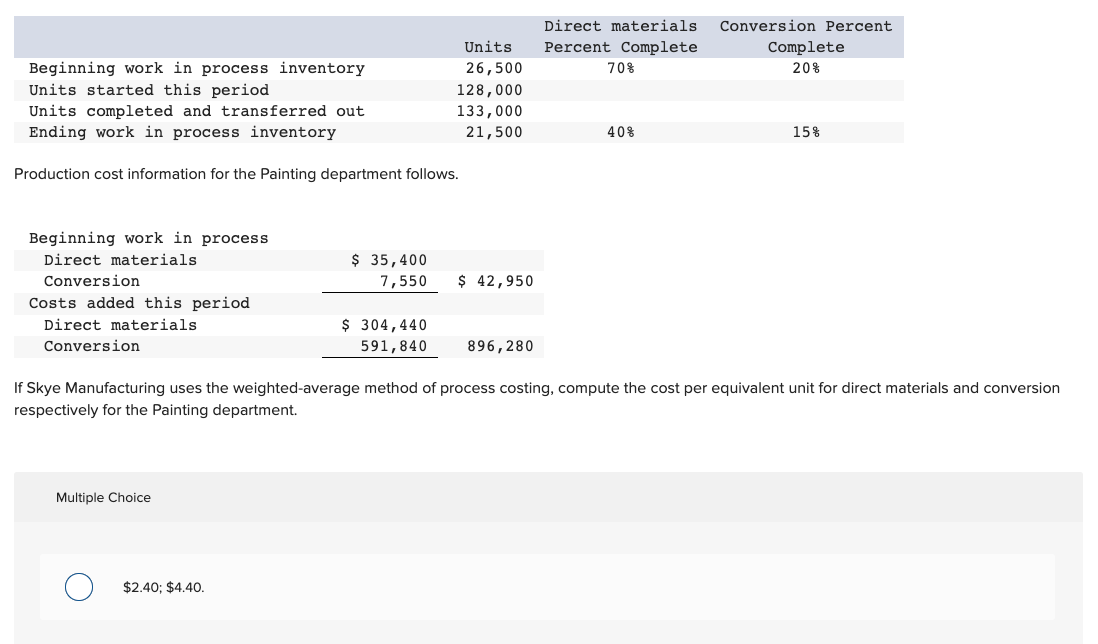
Task: Click the Units completed and transferred out row
Action: click(x=196, y=111)
